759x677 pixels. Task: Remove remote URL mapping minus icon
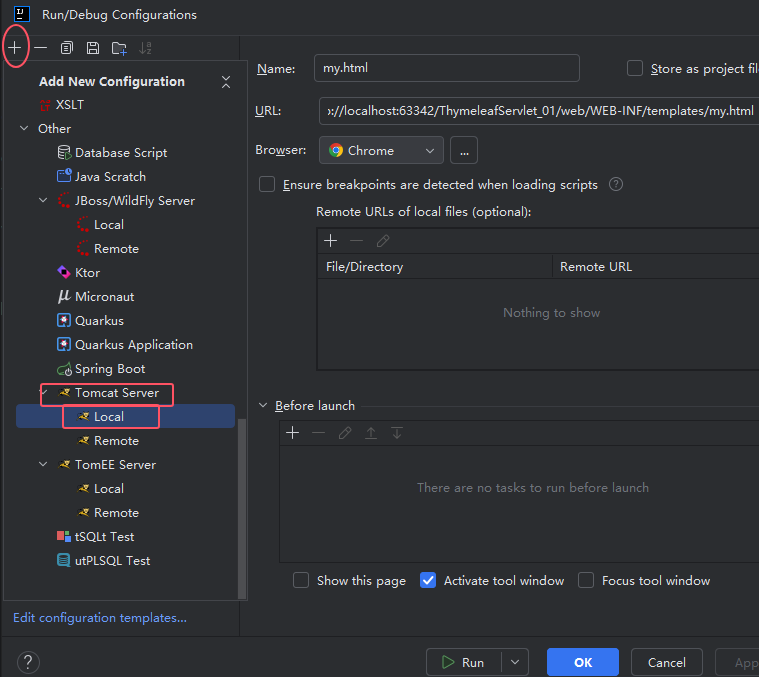point(357,241)
